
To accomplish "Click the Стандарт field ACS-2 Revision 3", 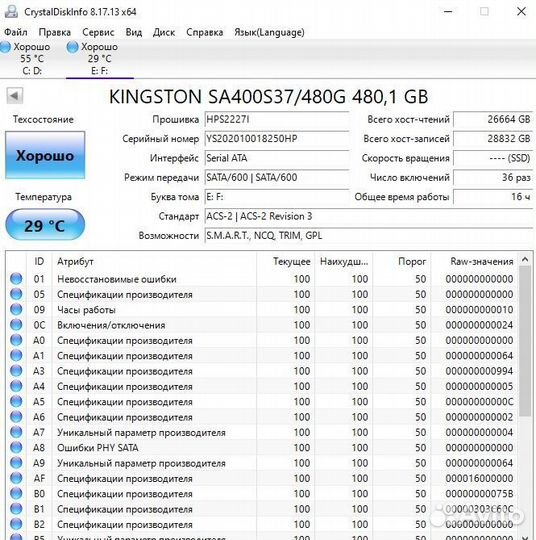I will click(x=369, y=216).
